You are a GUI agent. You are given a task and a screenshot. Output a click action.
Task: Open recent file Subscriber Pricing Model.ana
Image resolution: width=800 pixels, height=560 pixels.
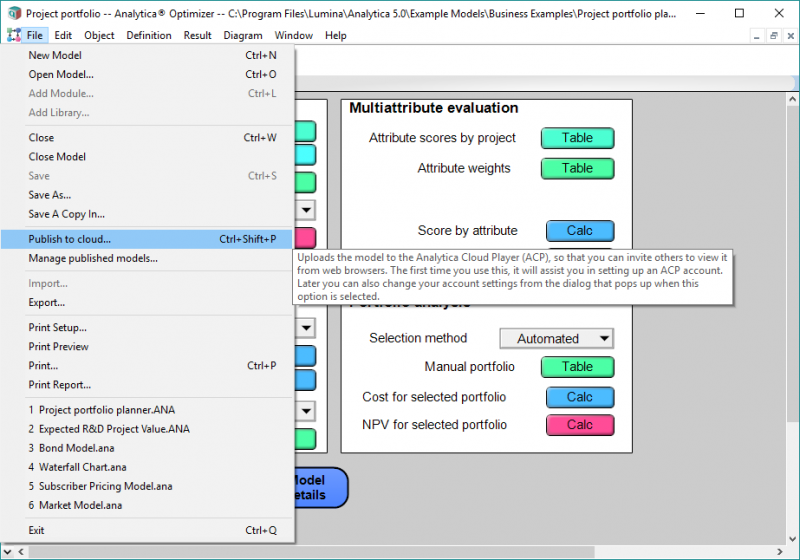point(147,486)
